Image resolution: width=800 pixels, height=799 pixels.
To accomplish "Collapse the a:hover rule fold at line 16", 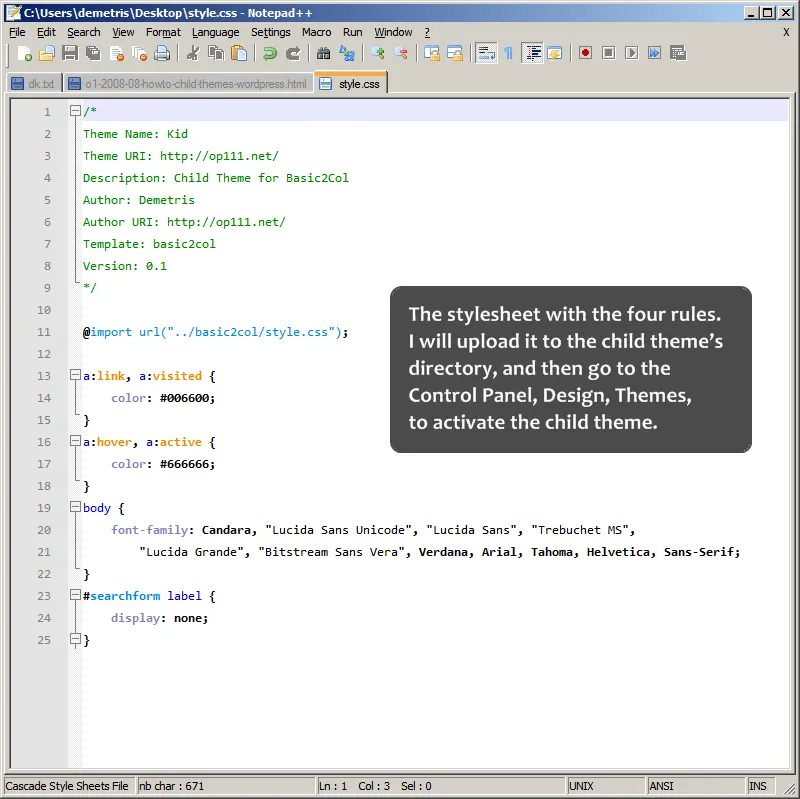I will tap(75, 441).
